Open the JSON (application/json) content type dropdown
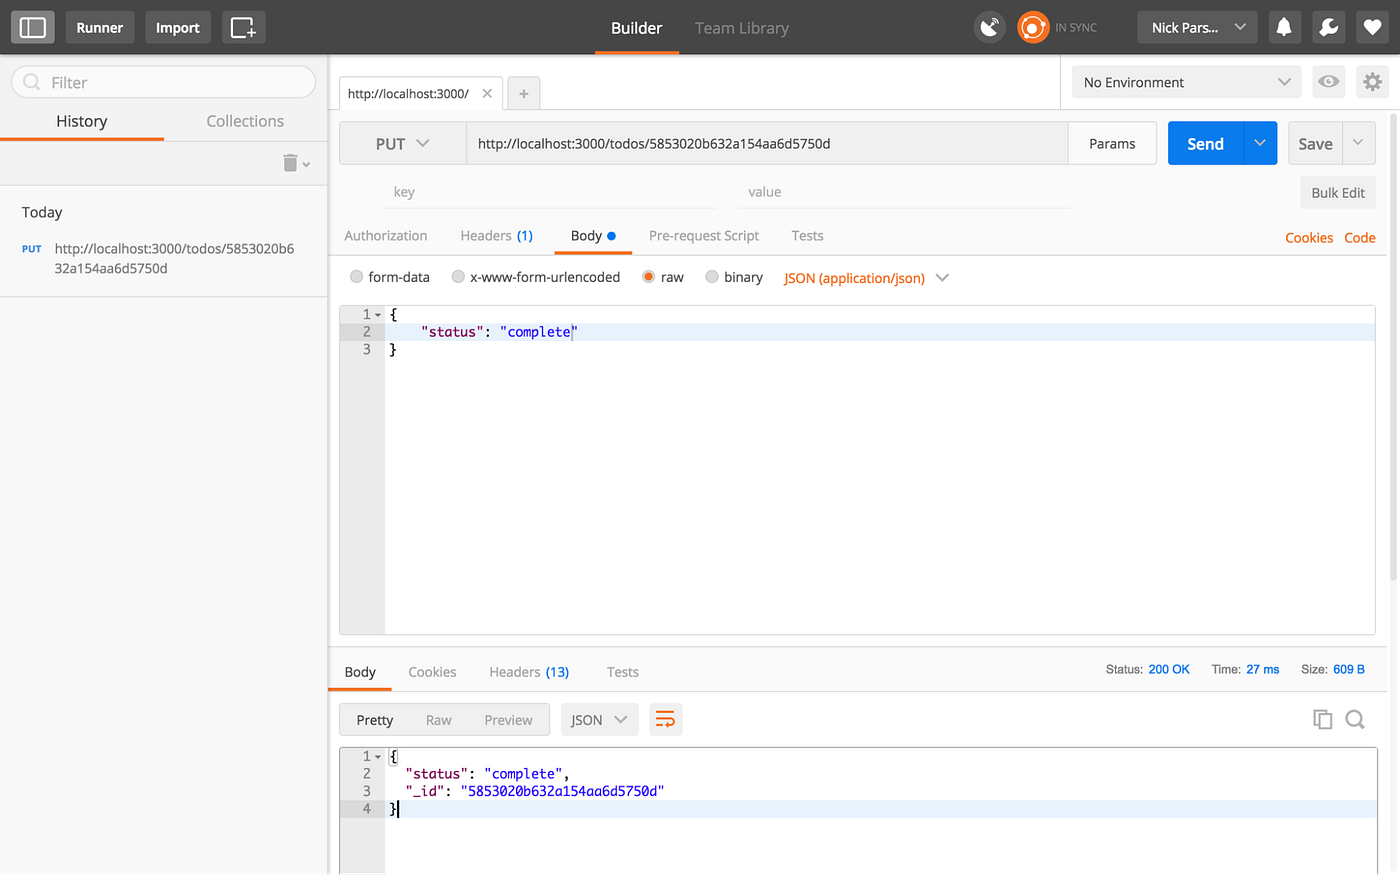 point(866,277)
